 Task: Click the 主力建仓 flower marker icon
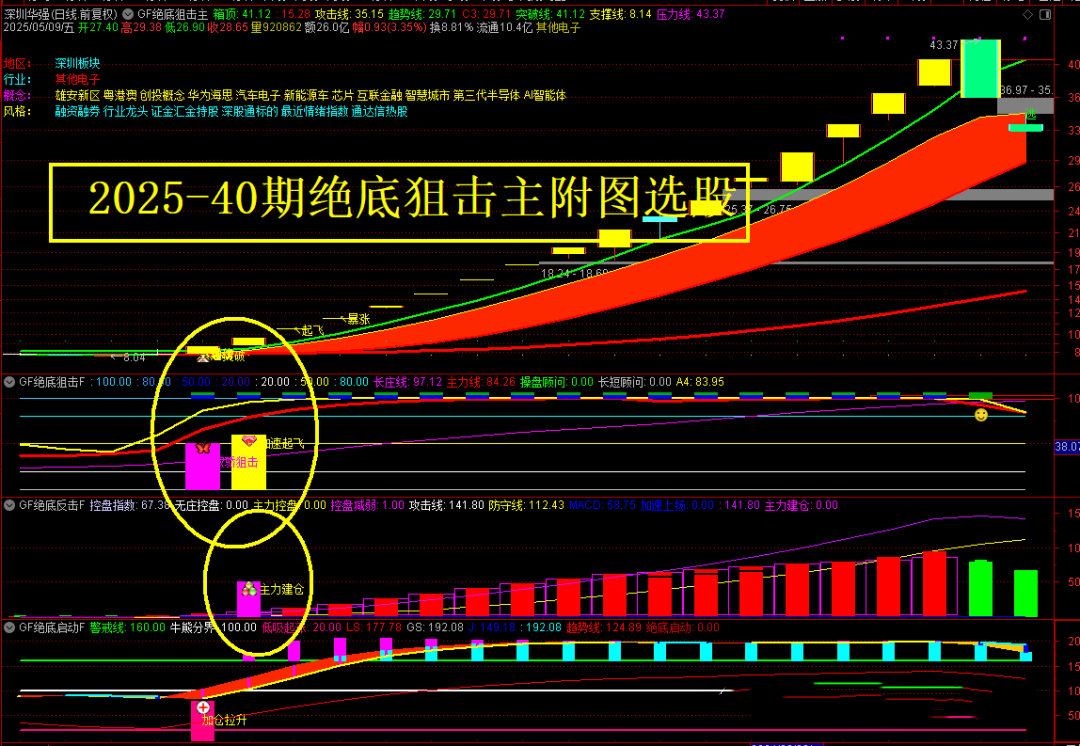(x=249, y=589)
